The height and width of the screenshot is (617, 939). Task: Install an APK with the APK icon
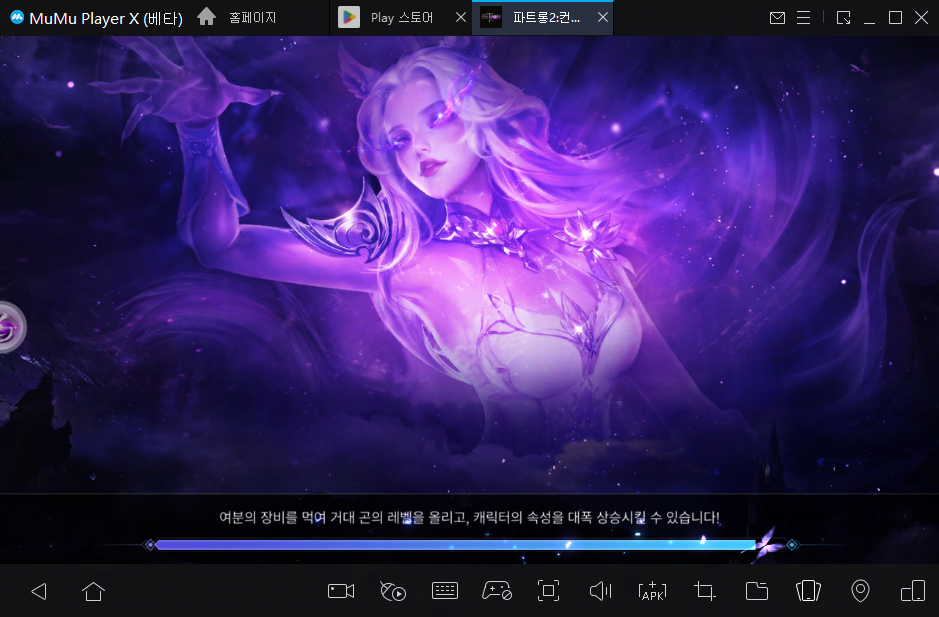tap(653, 591)
